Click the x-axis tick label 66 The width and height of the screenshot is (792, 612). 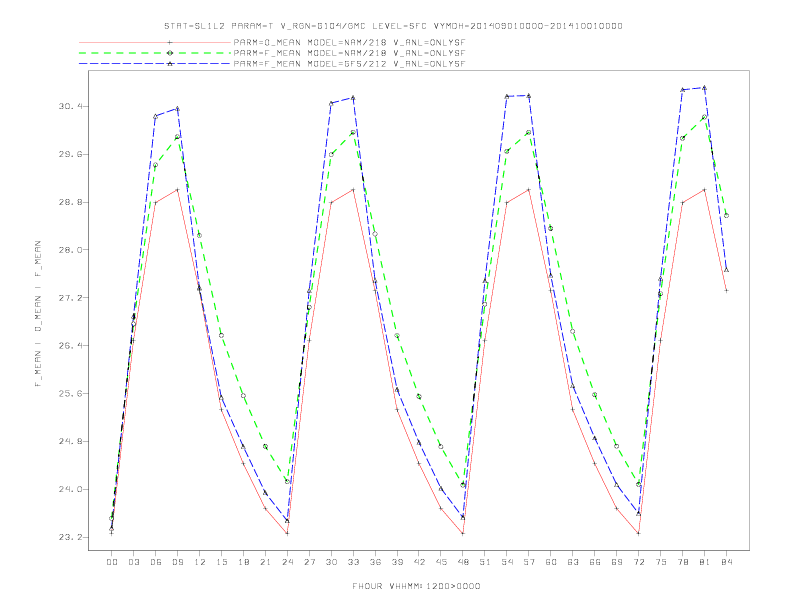coord(595,562)
